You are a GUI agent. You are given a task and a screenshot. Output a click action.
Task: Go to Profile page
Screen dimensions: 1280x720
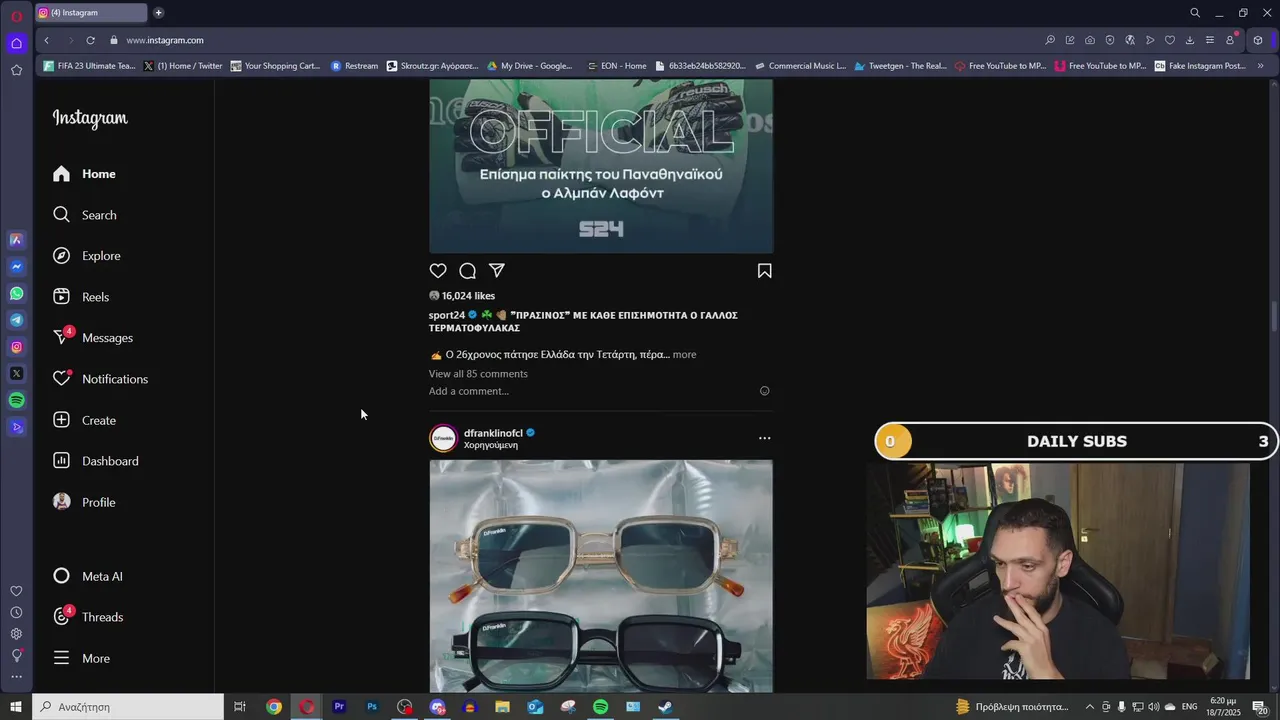(x=85, y=502)
